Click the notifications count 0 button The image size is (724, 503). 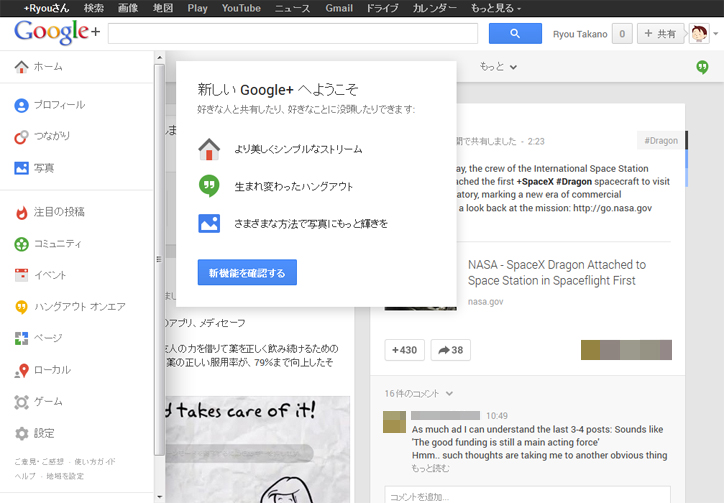622,34
